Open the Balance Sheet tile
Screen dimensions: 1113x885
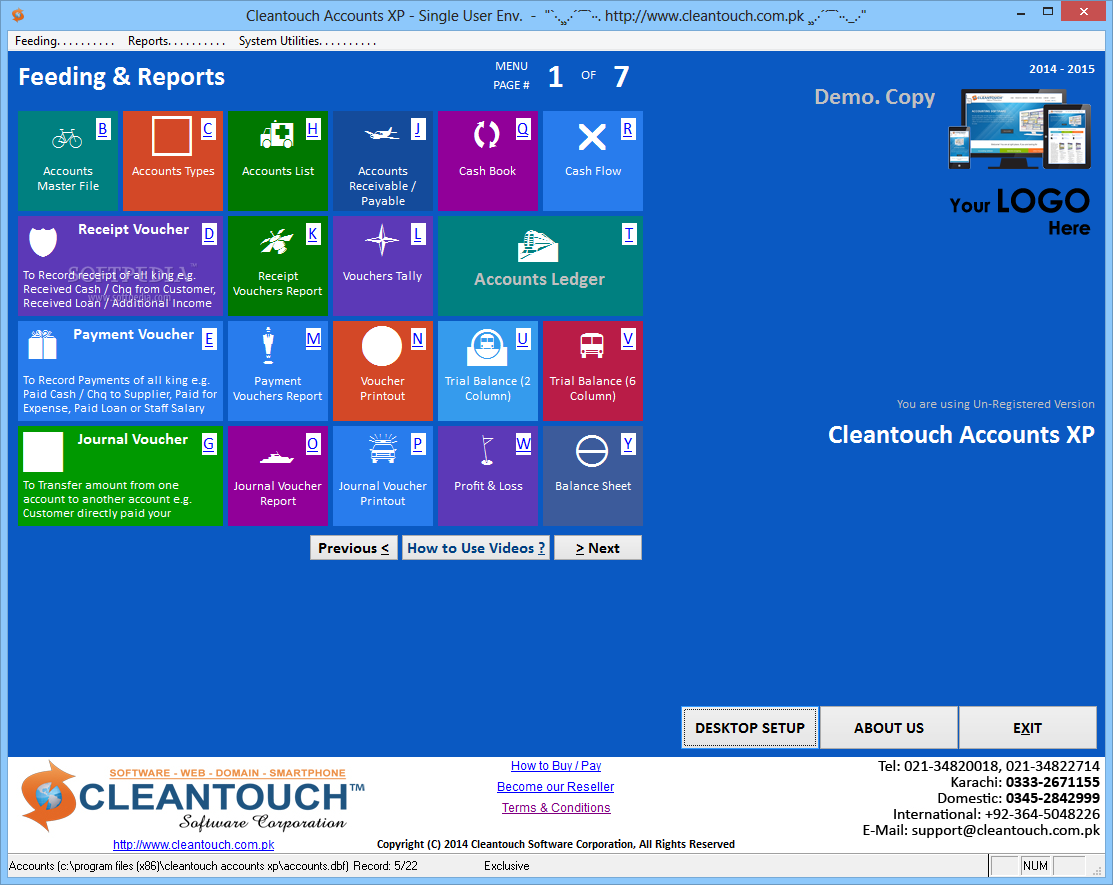coord(593,476)
